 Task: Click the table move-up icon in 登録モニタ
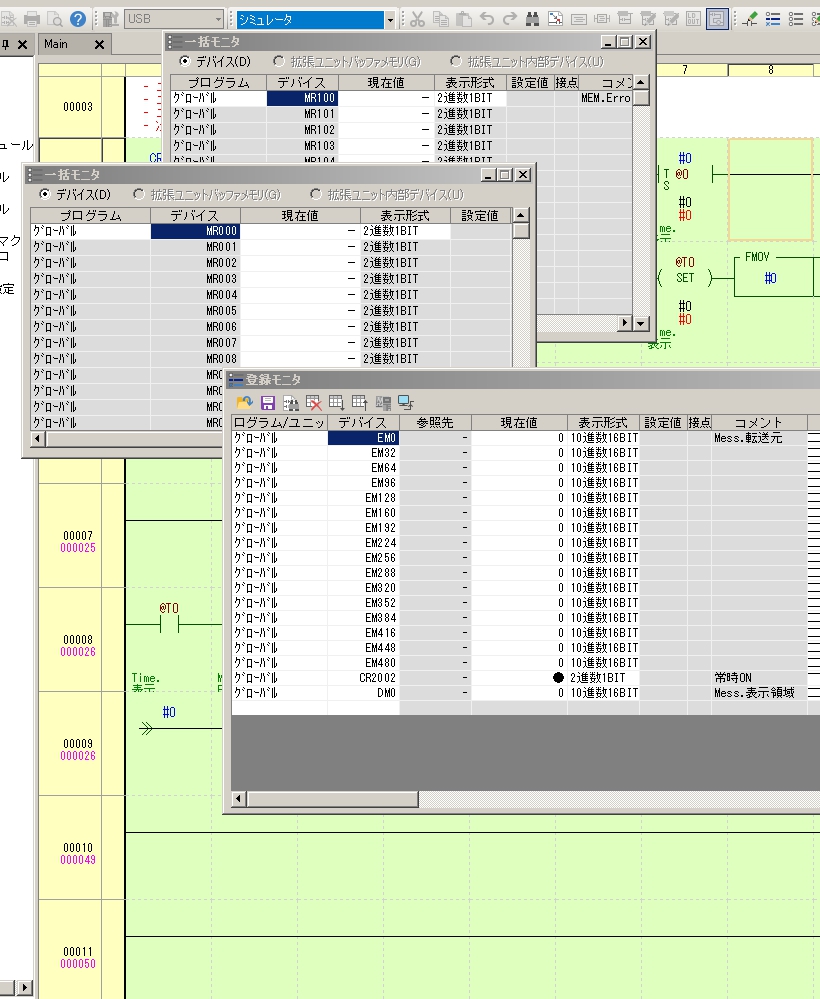(359, 403)
